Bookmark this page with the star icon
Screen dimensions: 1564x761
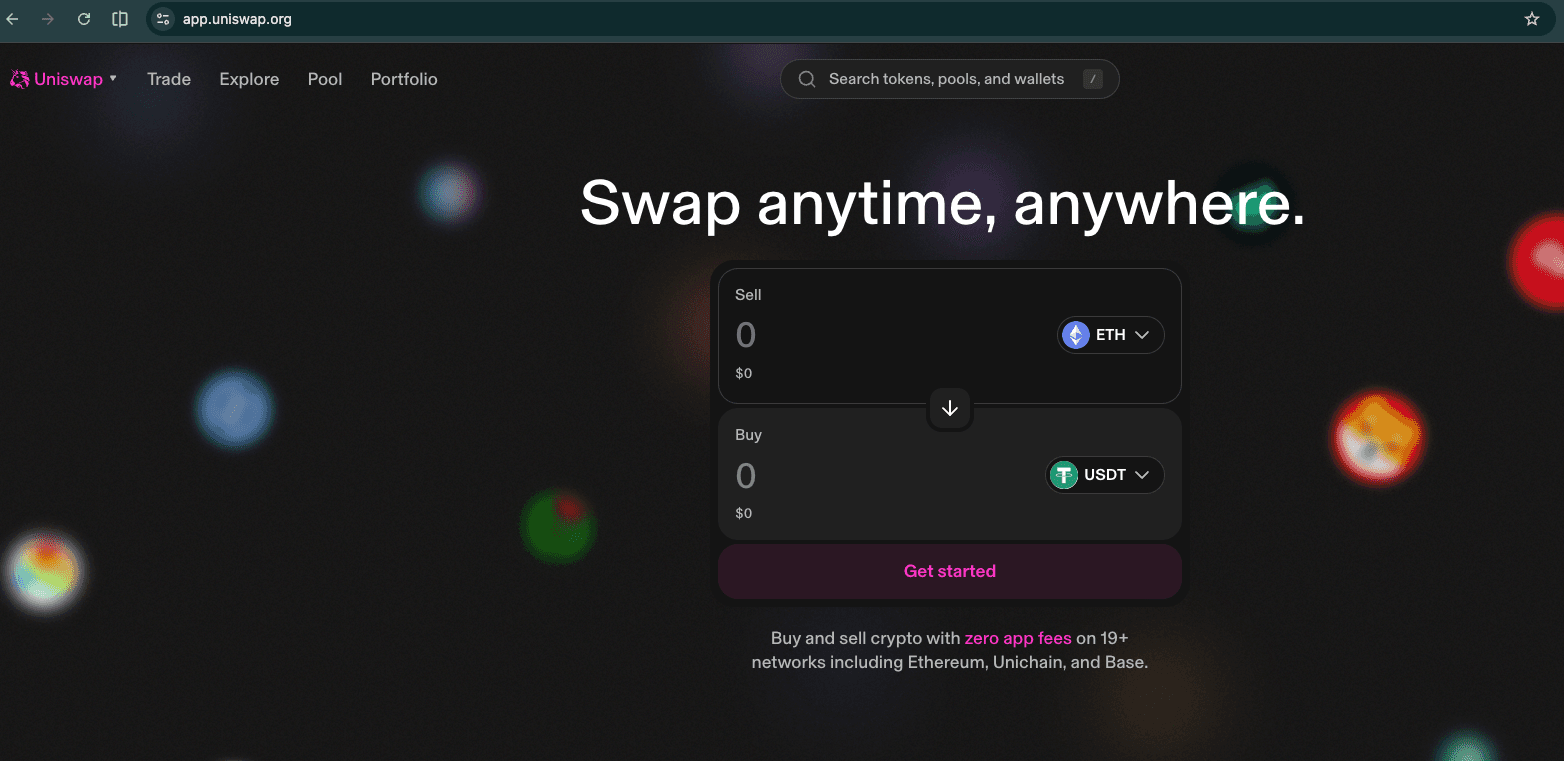click(x=1532, y=19)
